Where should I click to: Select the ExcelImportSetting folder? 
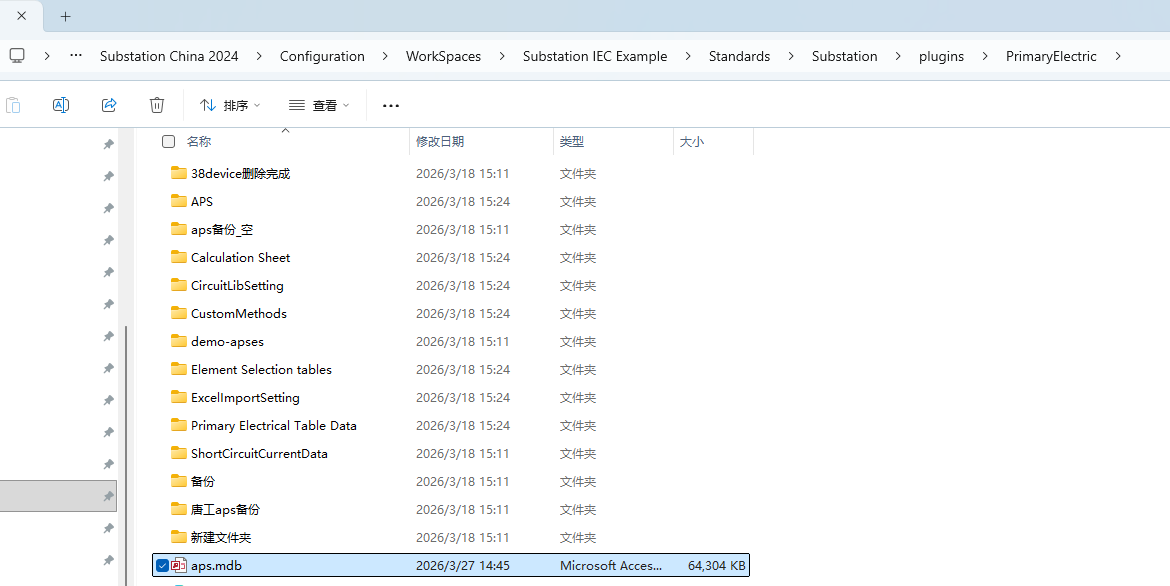pyautogui.click(x=245, y=397)
